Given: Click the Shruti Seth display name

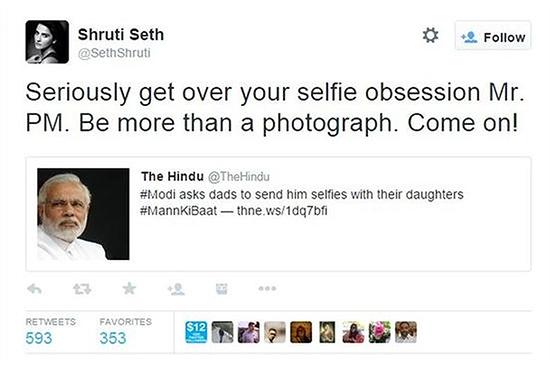Looking at the screenshot, I should tap(121, 34).
